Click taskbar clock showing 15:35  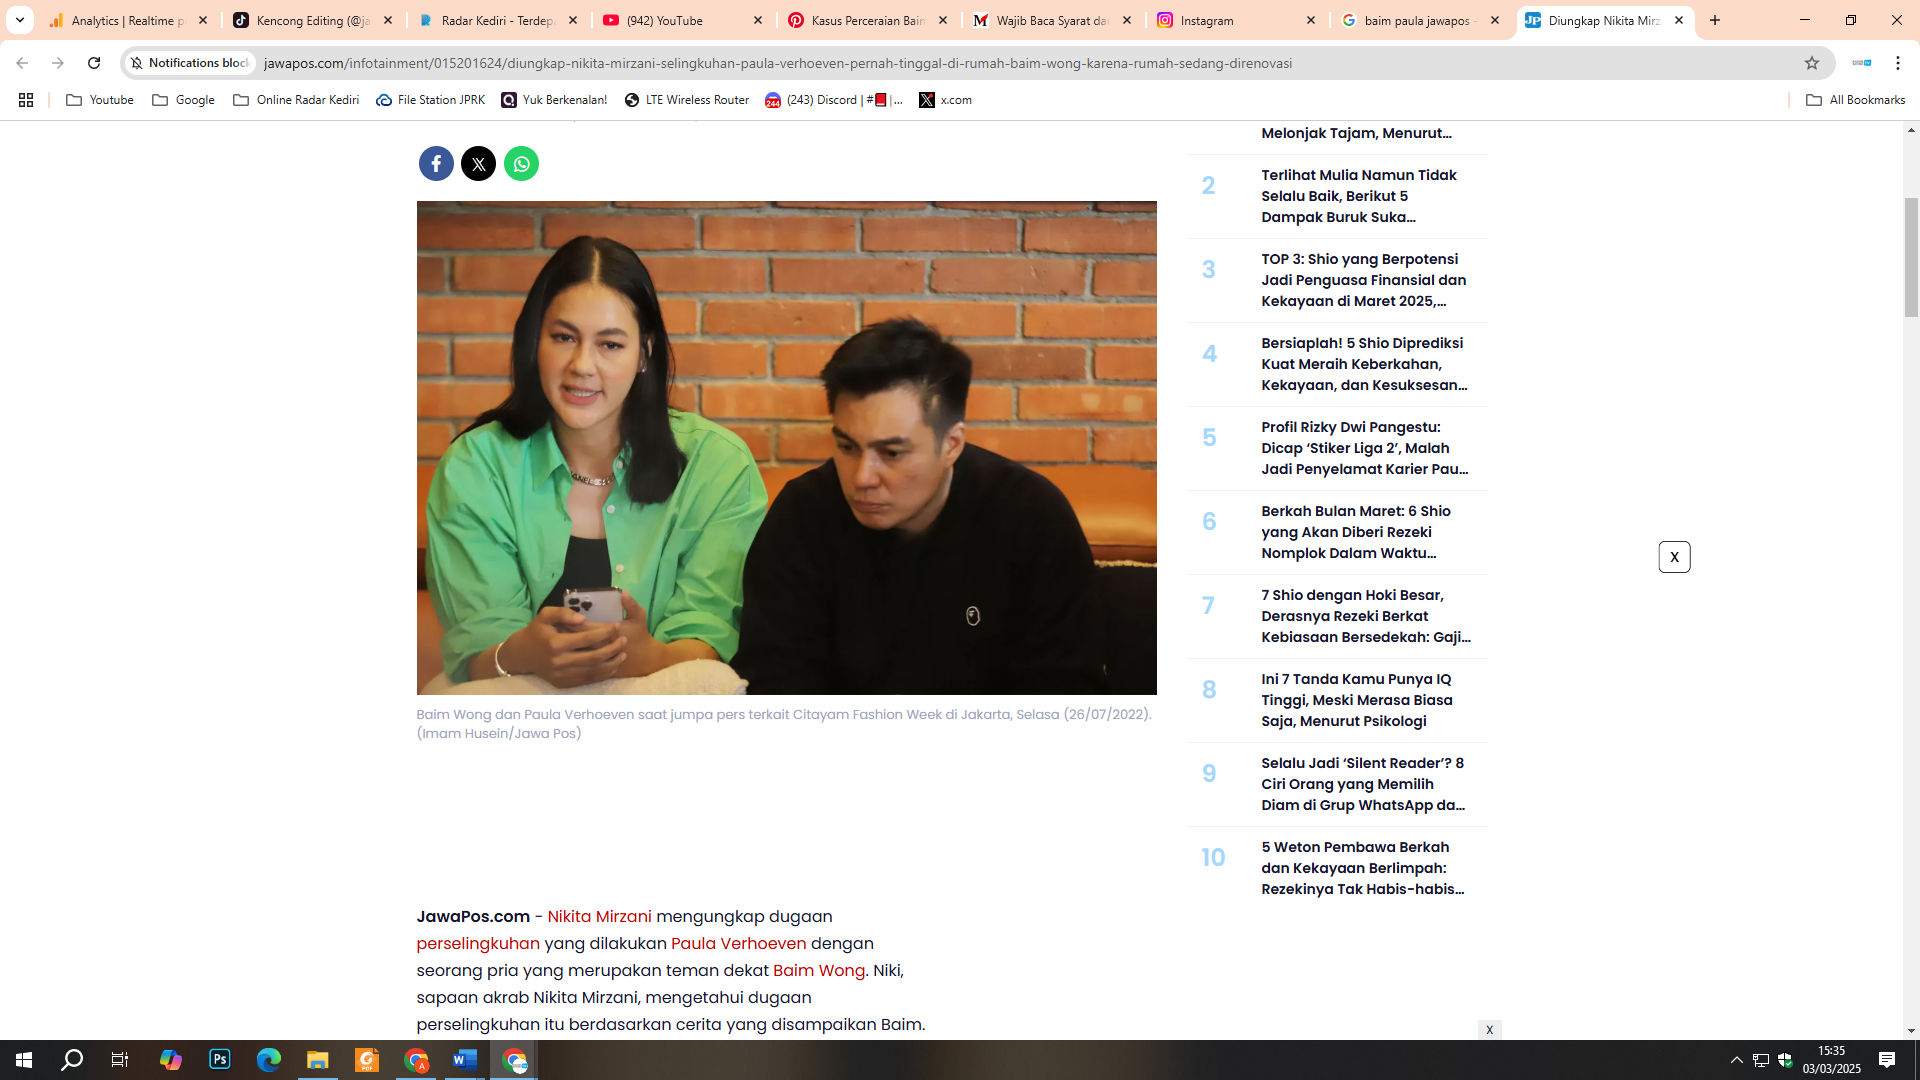(1831, 1060)
